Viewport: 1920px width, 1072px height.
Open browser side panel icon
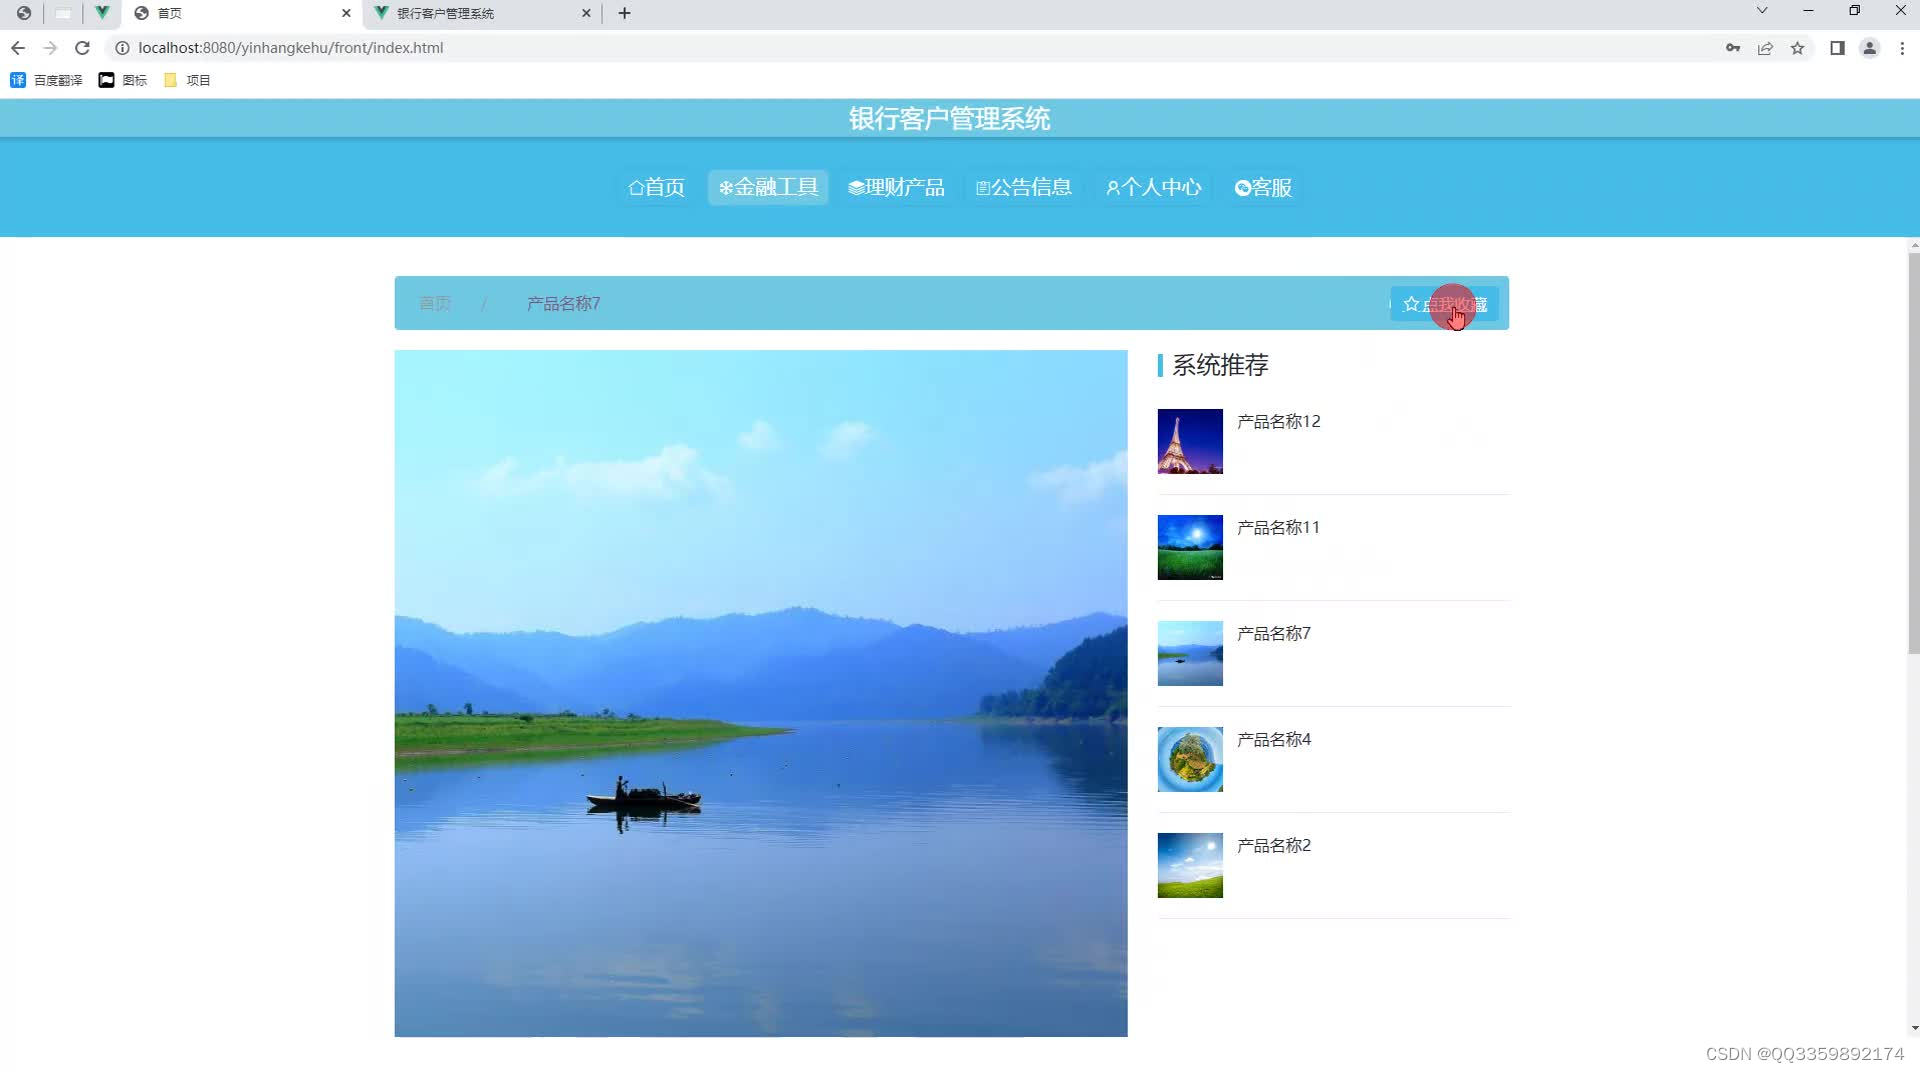click(x=1837, y=48)
